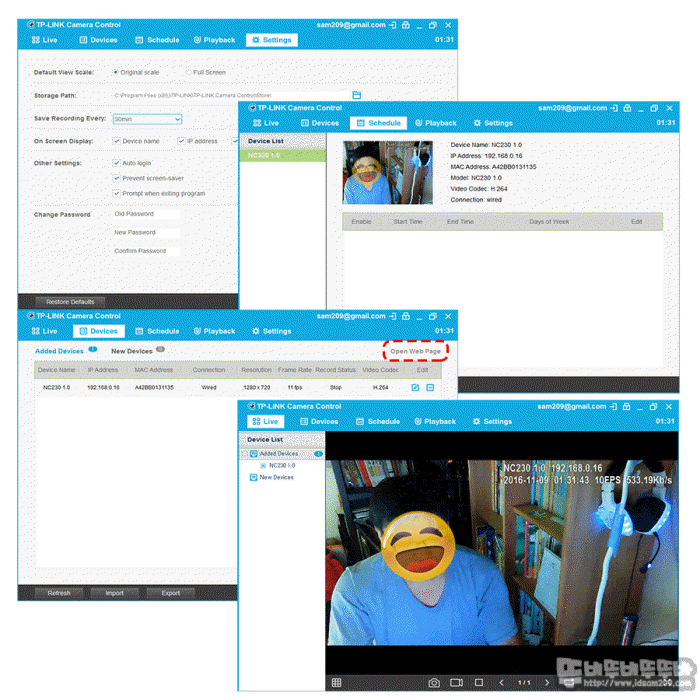The image size is (700, 700).
Task: Toggle the Prevent screen-saver checkbox
Action: 117,178
